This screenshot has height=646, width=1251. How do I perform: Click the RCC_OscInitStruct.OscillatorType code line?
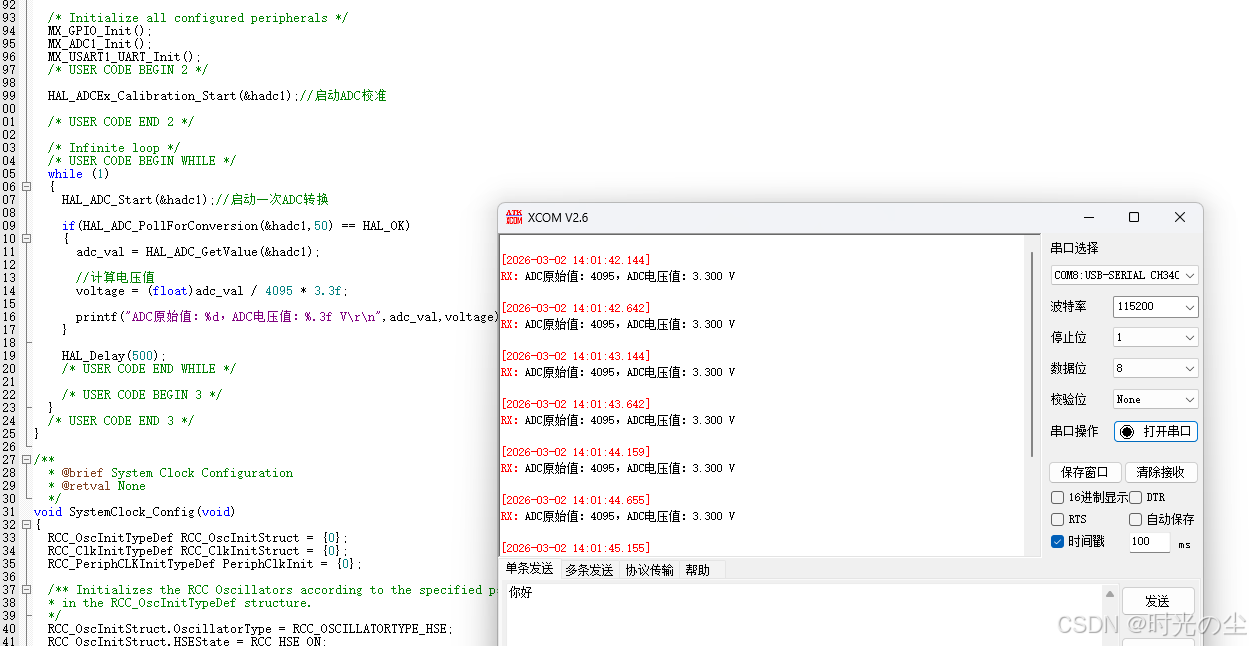[x=250, y=629]
